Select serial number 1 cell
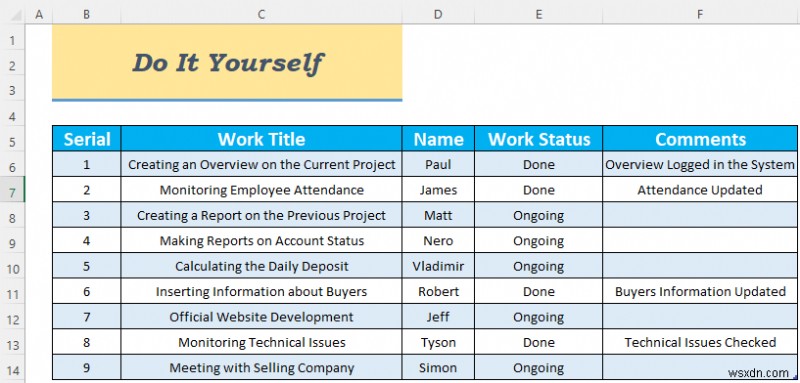Viewport: 800px width, 383px height. coord(87,164)
